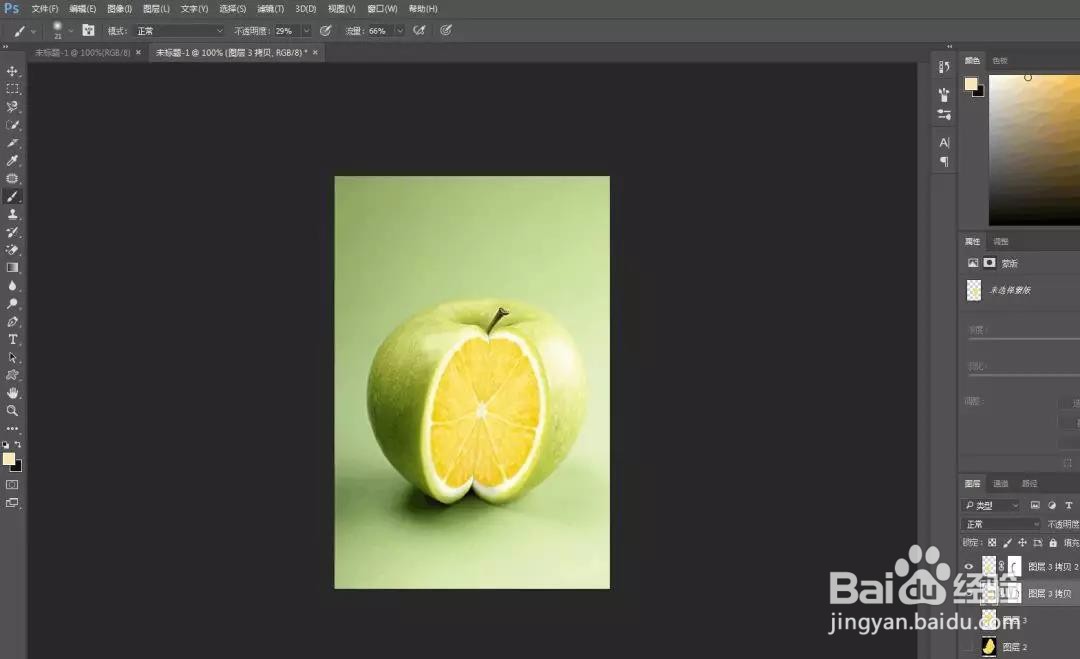The height and width of the screenshot is (659, 1080).
Task: Open the Edit Toolbar three-dots menu
Action: [x=12, y=428]
